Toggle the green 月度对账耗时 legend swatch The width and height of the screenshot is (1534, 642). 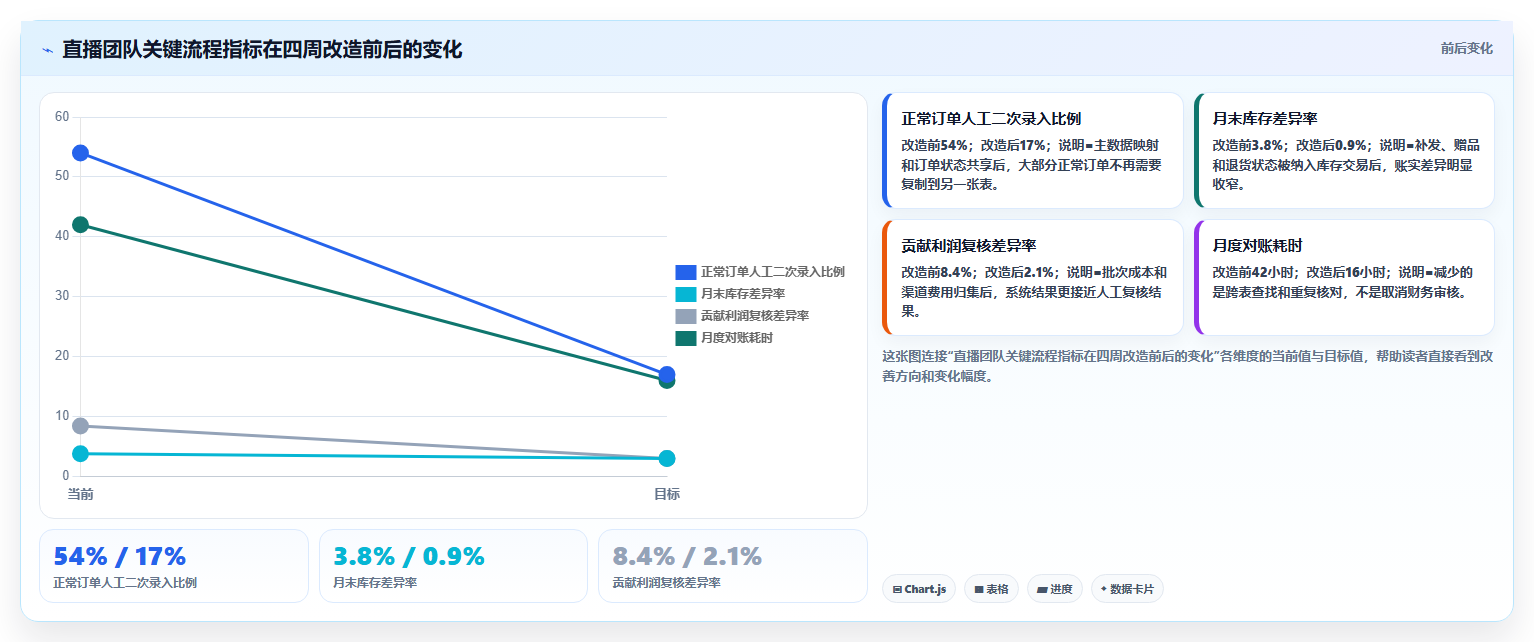[685, 338]
